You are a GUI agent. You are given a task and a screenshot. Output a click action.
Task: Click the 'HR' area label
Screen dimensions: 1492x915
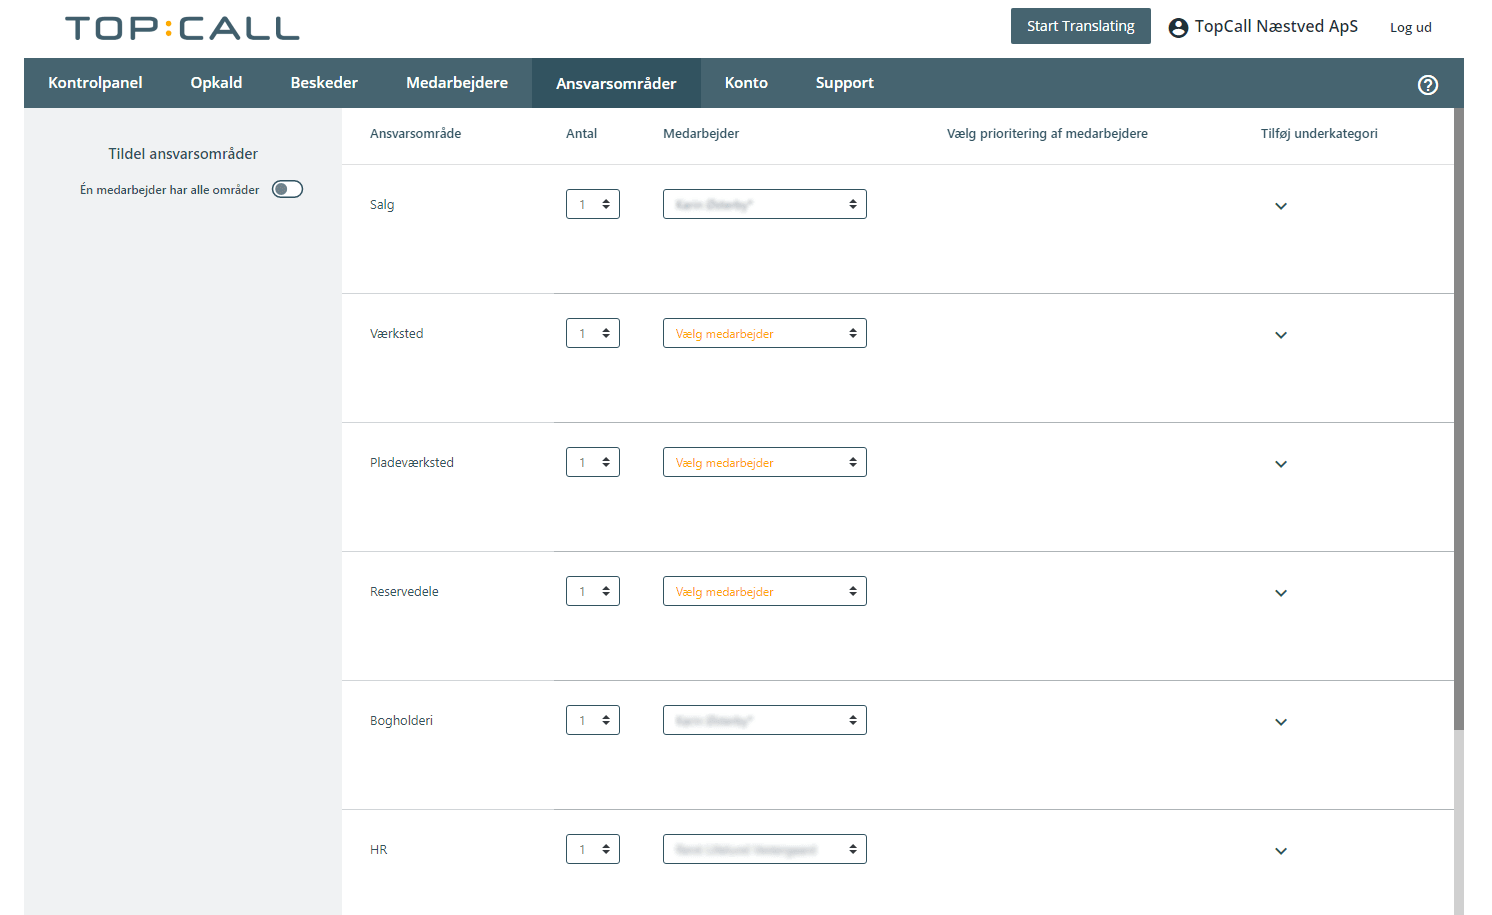[379, 849]
